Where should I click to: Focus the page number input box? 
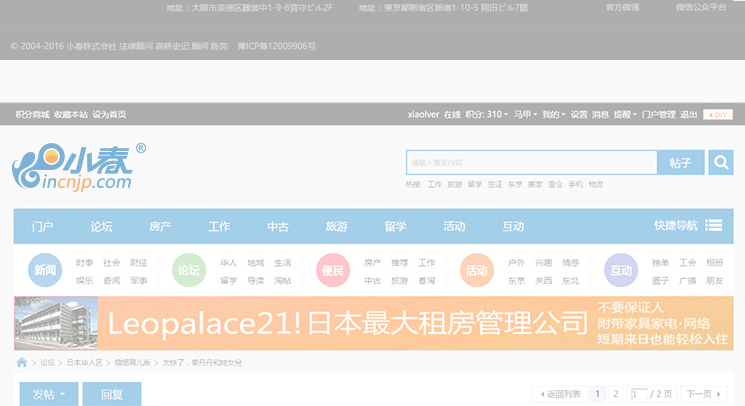pyautogui.click(x=639, y=394)
